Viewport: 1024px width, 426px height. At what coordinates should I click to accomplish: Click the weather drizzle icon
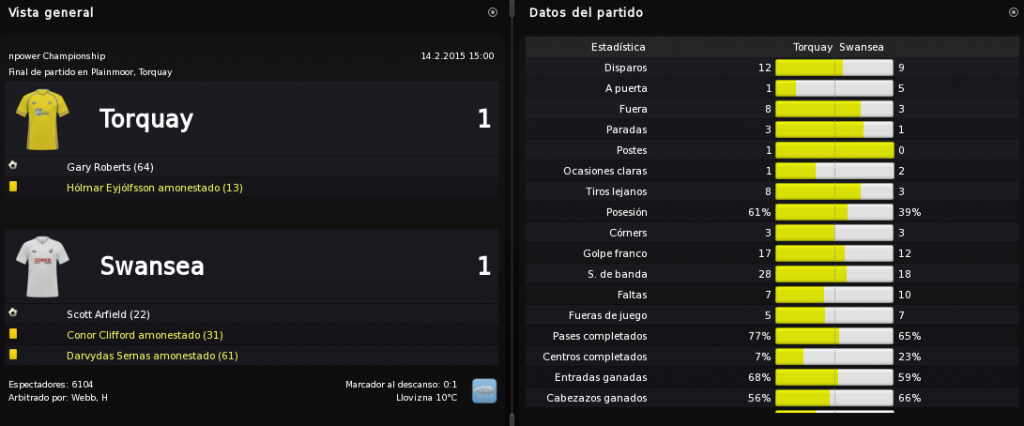point(485,391)
